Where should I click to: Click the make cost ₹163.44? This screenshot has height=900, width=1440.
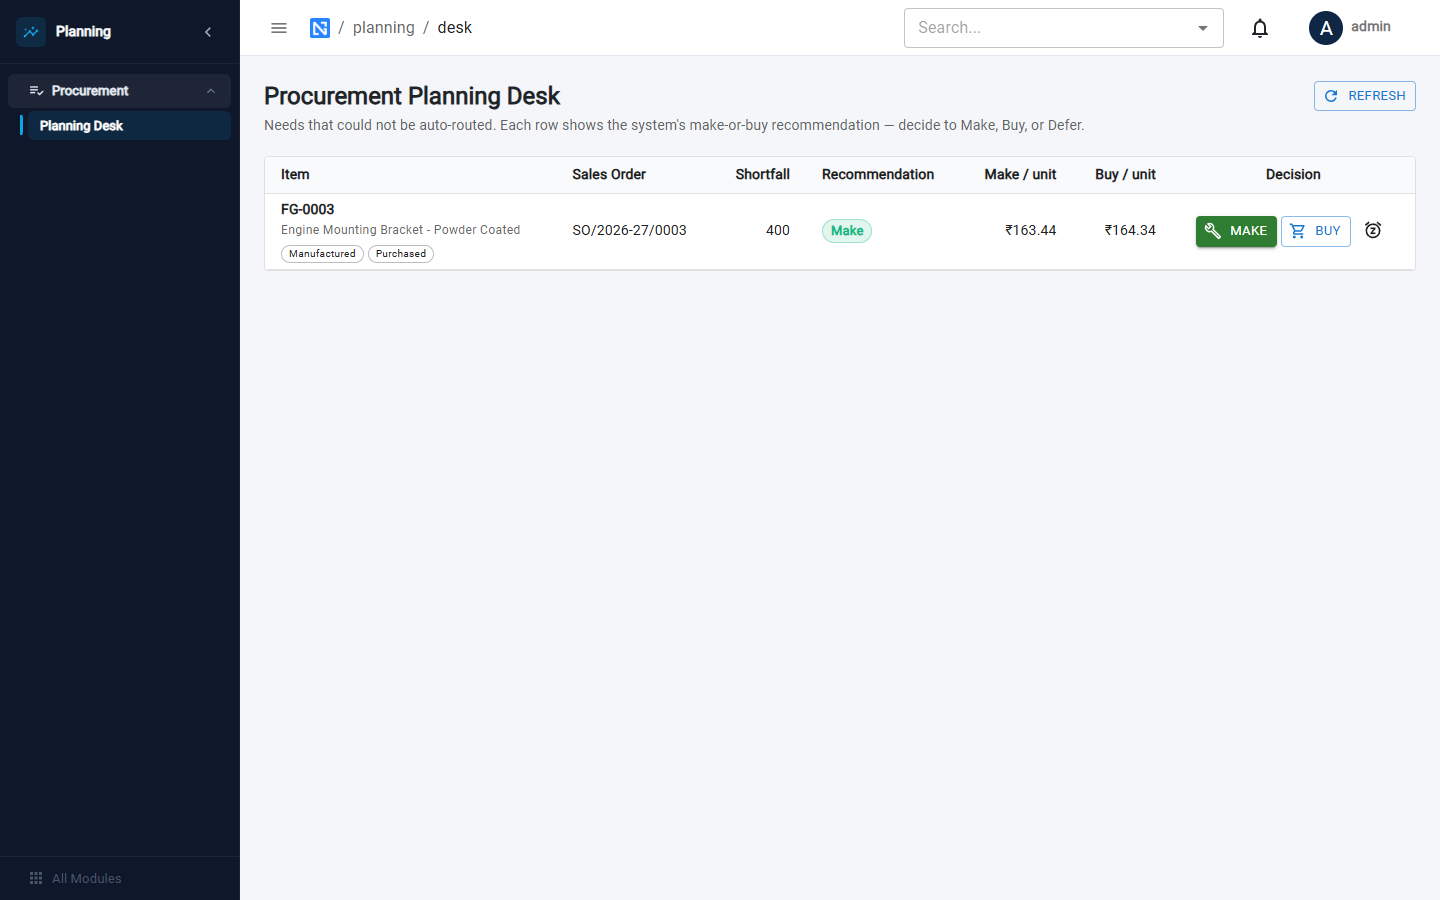(1031, 230)
